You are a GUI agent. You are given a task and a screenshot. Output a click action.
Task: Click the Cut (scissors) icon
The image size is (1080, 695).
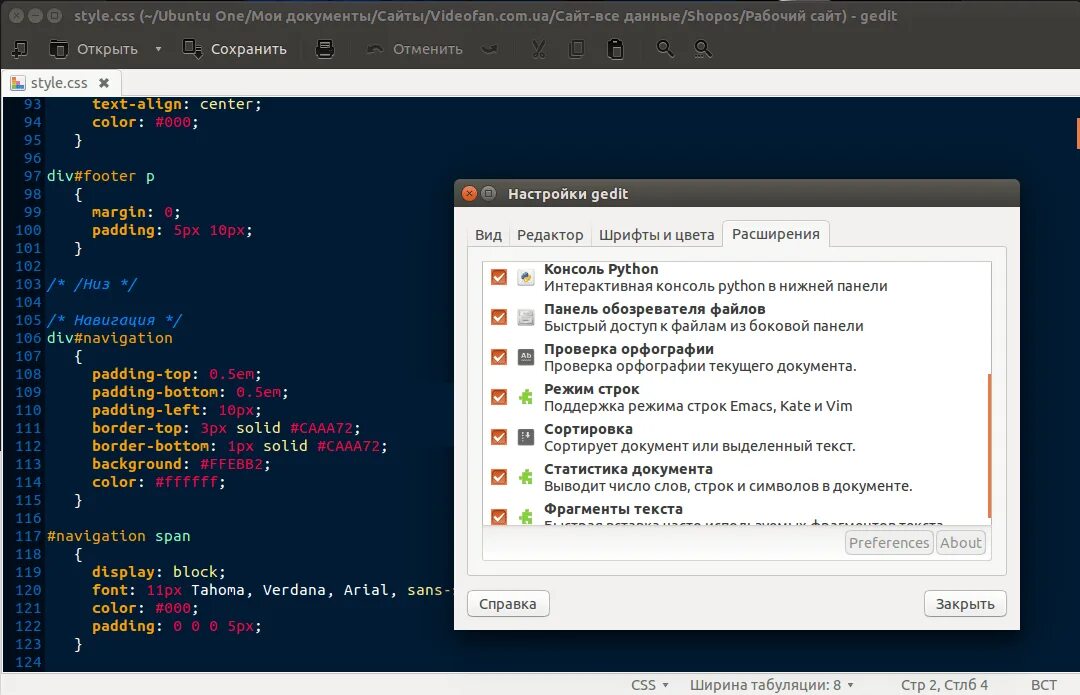pyautogui.click(x=537, y=48)
